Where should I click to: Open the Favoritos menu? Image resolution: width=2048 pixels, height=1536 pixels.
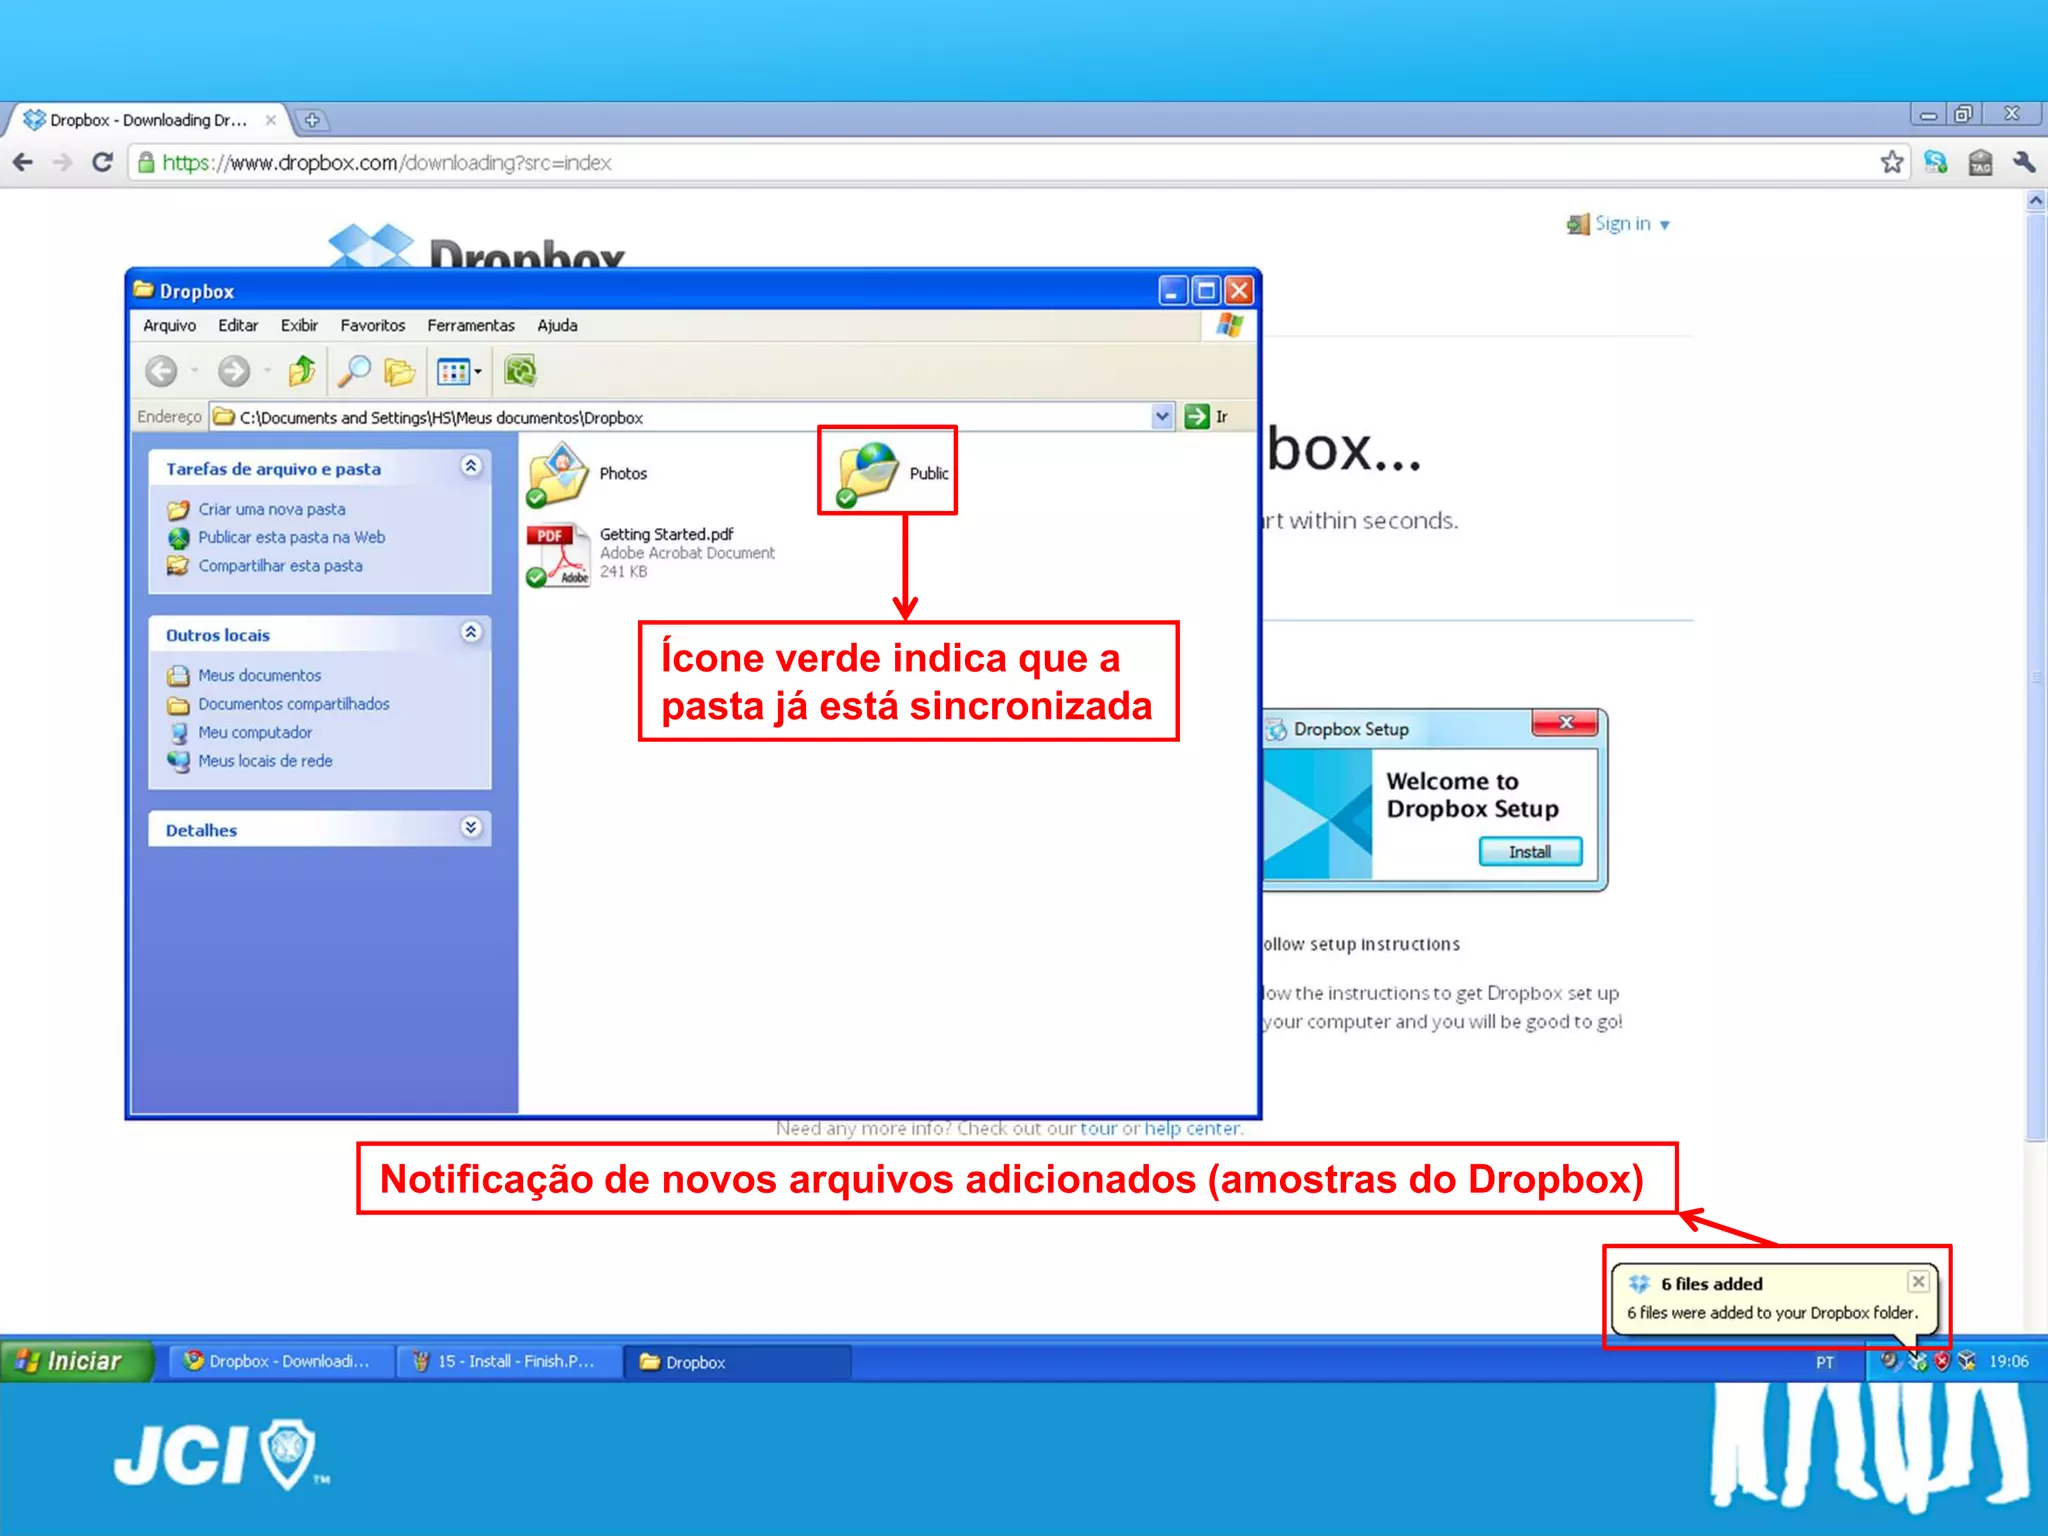(x=372, y=326)
